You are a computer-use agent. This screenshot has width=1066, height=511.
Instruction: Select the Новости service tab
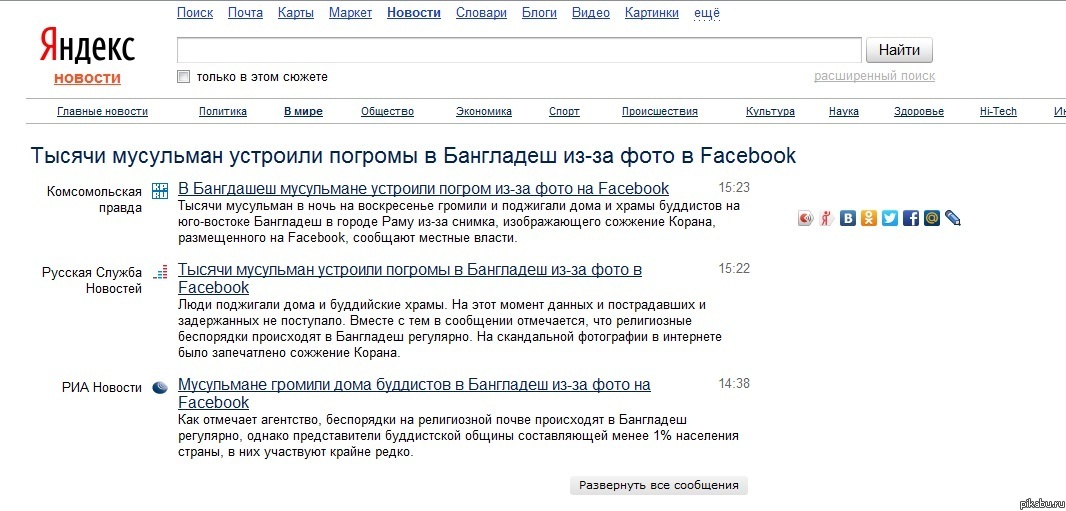414,13
